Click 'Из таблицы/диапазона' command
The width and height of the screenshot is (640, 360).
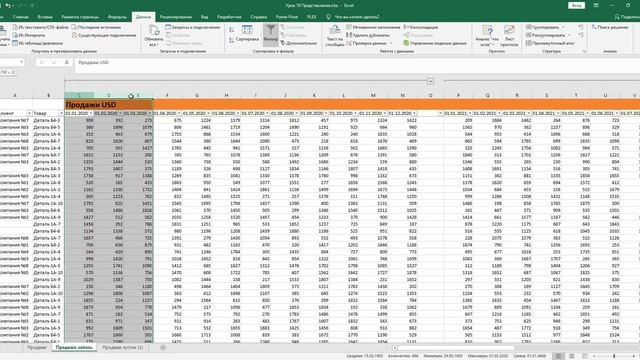(38, 43)
